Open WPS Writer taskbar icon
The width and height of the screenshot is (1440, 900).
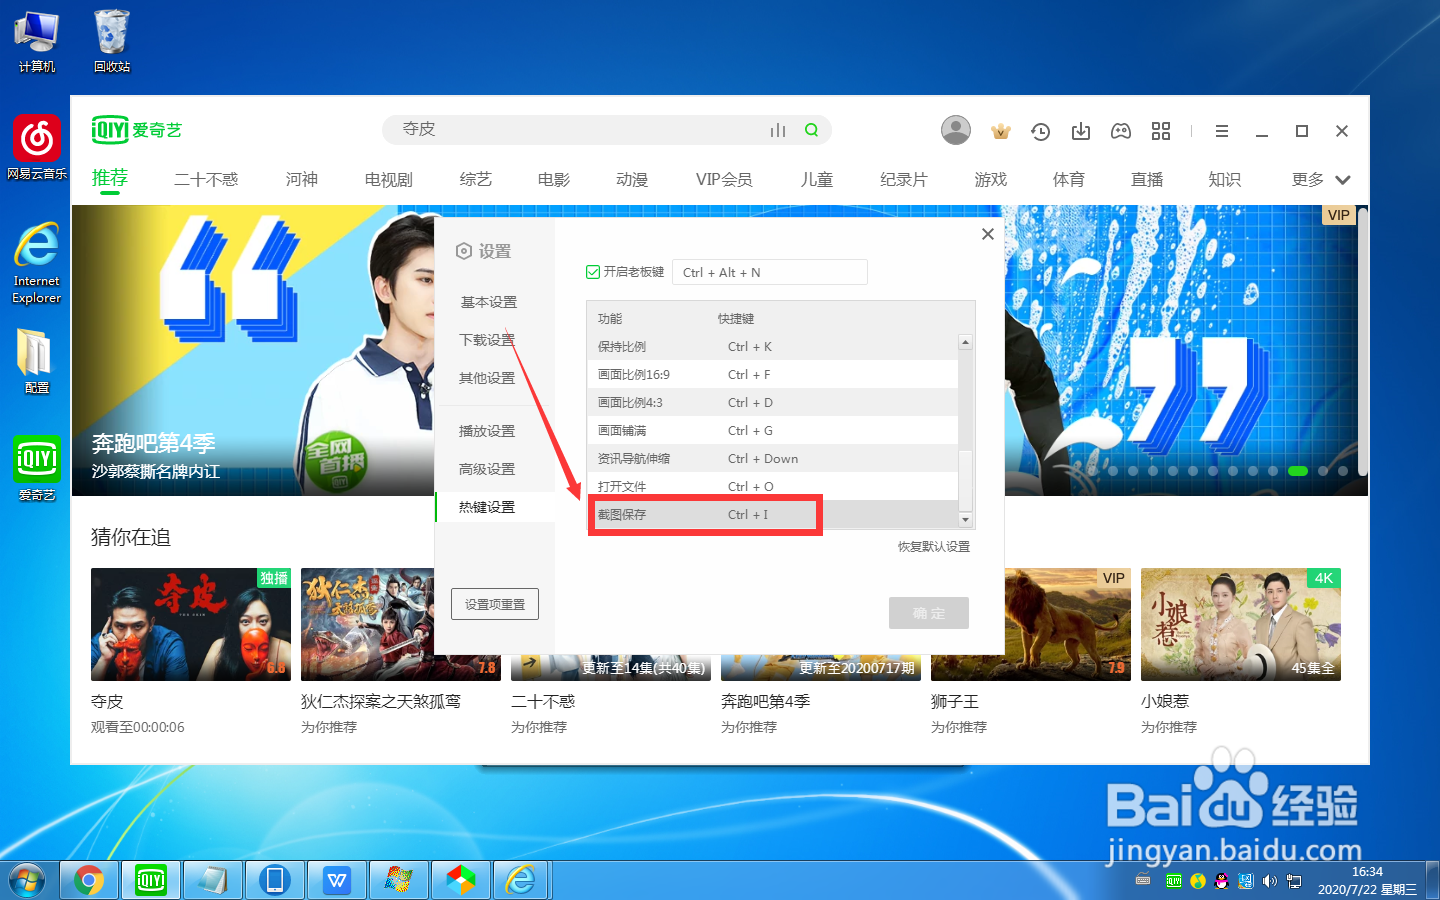[x=337, y=880]
